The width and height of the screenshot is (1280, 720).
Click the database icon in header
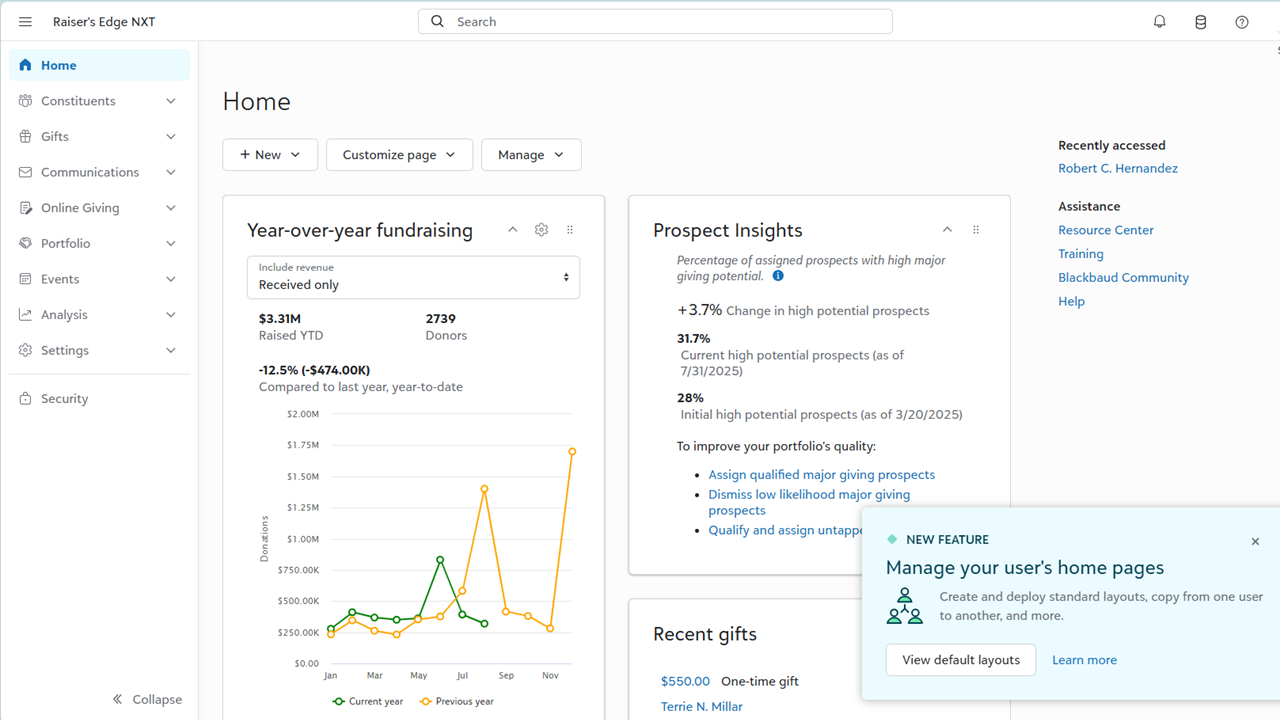coord(1200,22)
